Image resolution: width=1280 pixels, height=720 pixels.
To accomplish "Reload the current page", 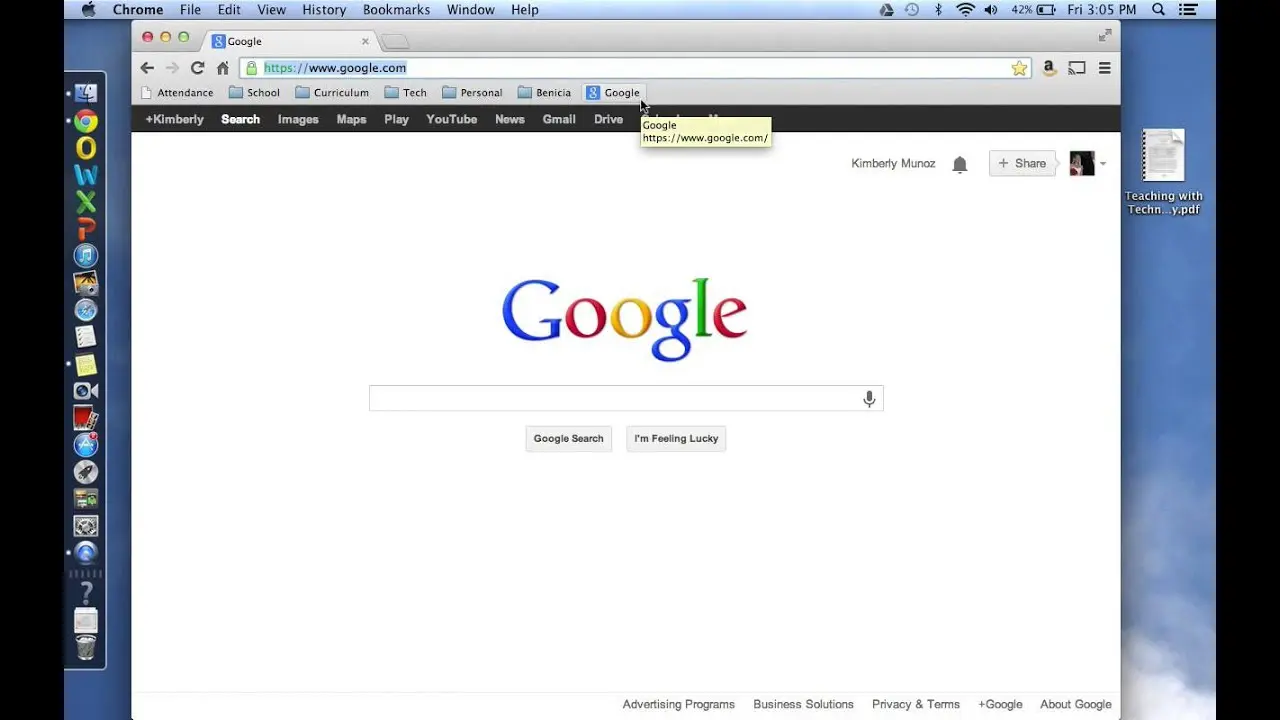I will [x=197, y=67].
